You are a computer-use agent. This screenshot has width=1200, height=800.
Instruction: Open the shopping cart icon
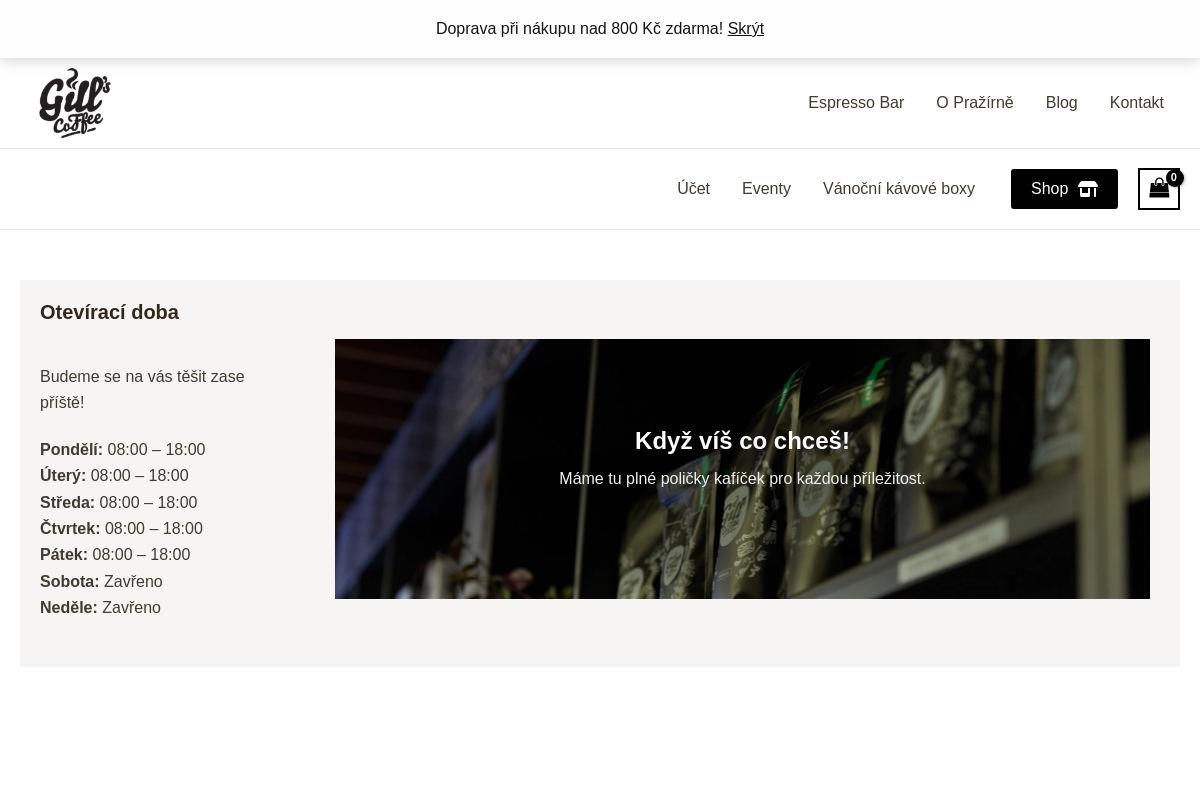coord(1159,189)
